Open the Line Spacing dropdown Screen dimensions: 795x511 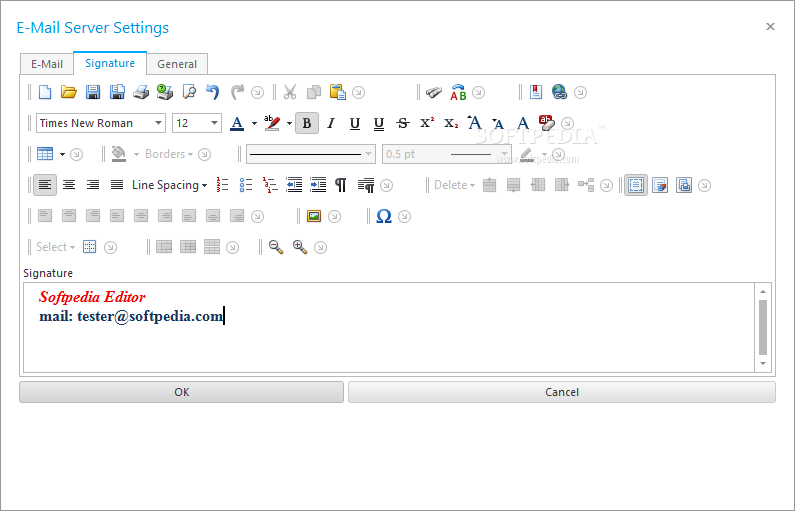click(x=169, y=185)
